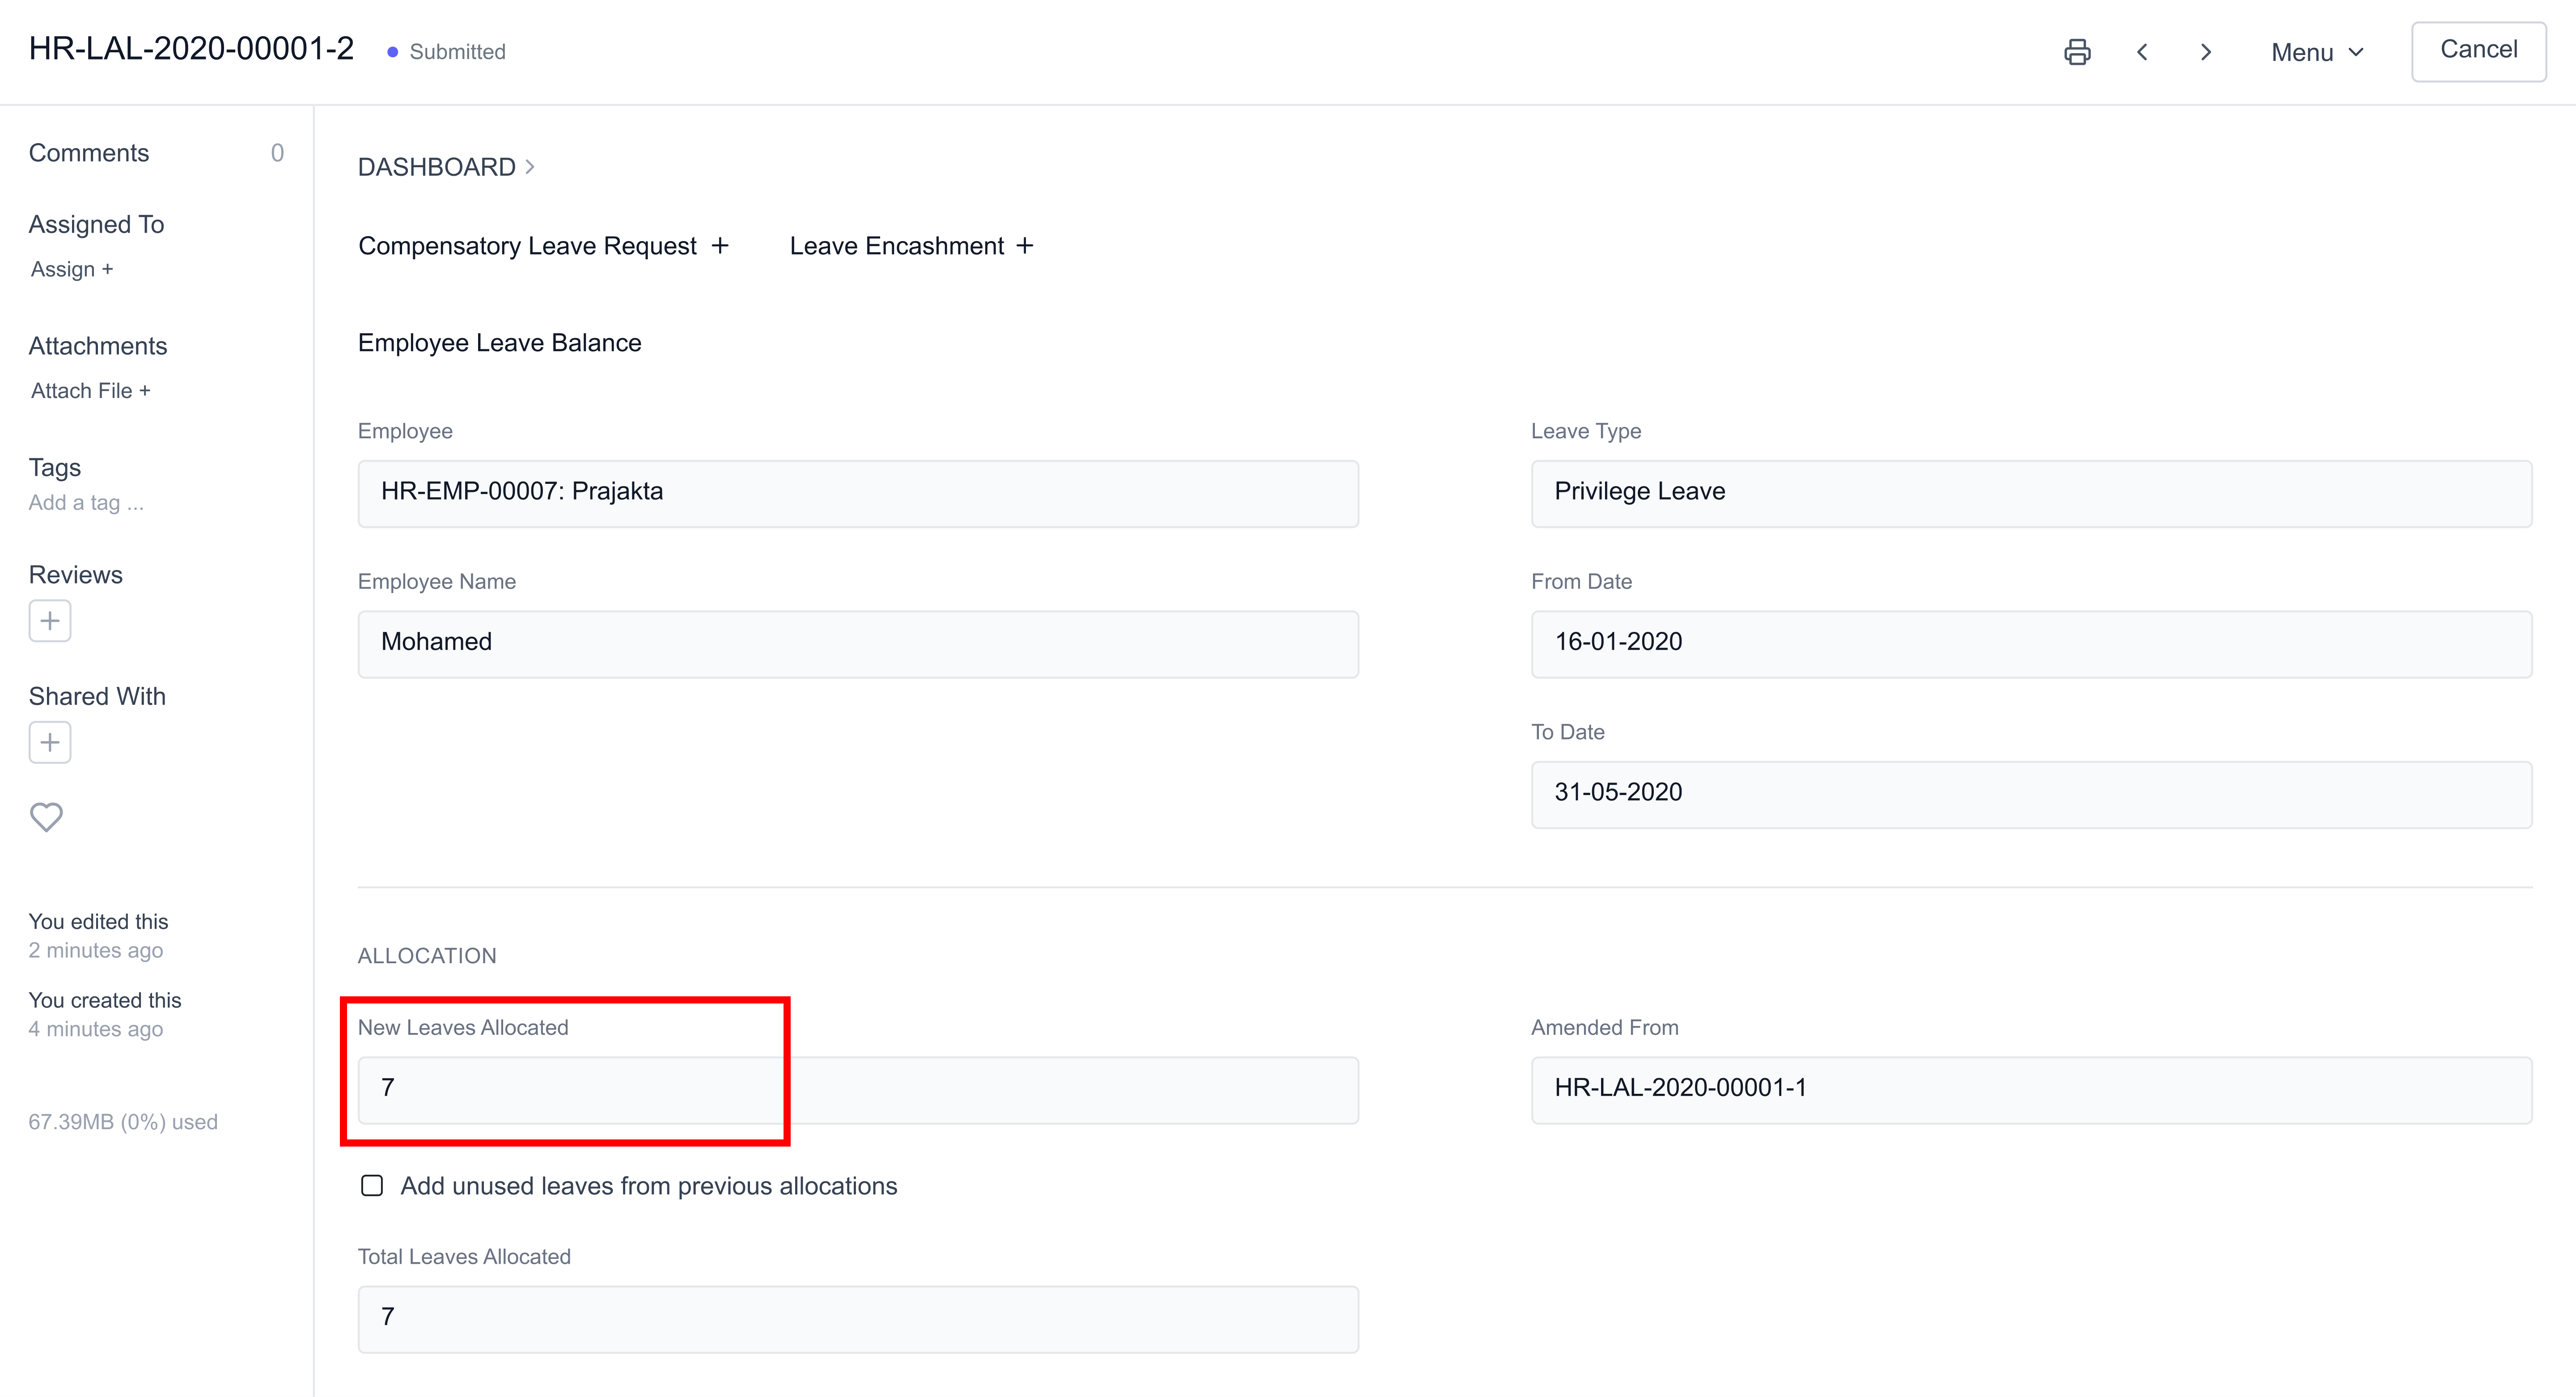The height and width of the screenshot is (1397, 2576).
Task: Click Assign + in sidebar
Action: pos(72,269)
